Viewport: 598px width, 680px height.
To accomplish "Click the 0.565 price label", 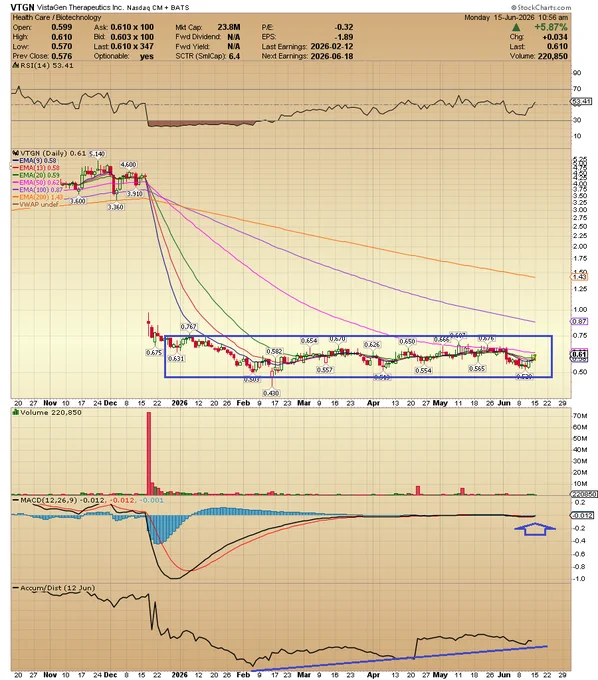I will [477, 368].
